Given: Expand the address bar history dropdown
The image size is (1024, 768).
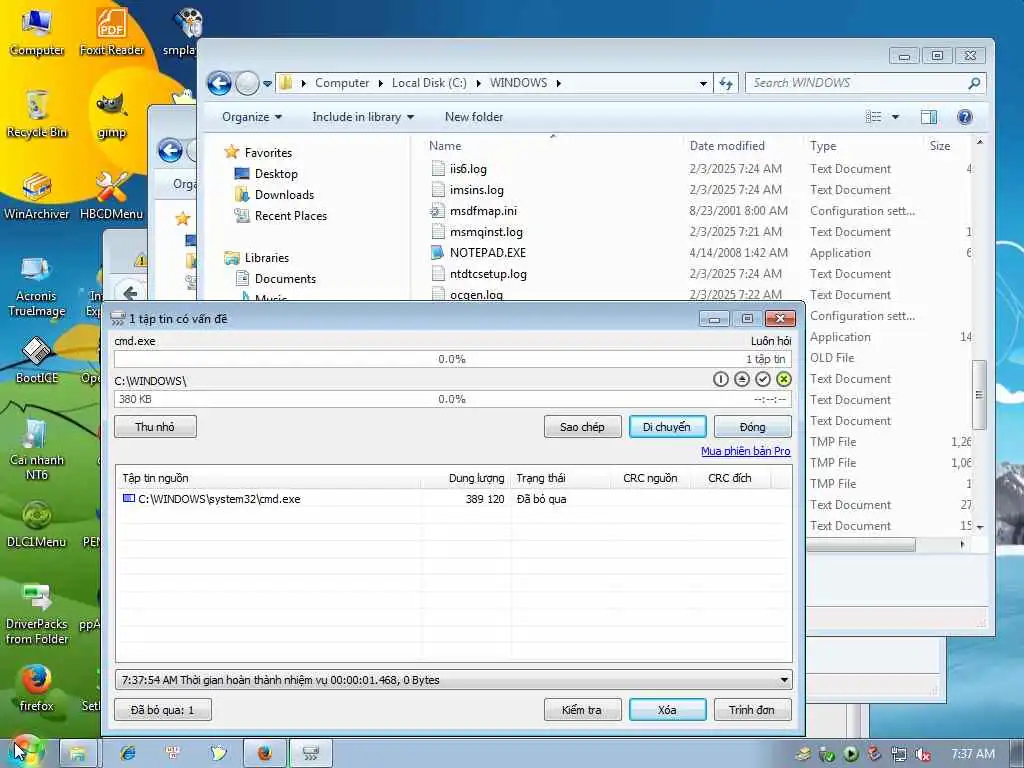Looking at the screenshot, I should [x=703, y=84].
